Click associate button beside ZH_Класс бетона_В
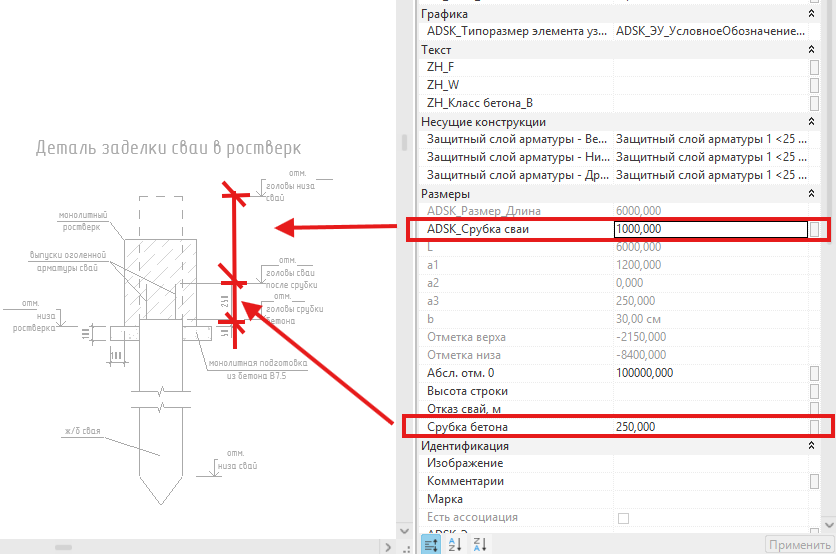Screen dimensions: 836x554 click(814, 103)
